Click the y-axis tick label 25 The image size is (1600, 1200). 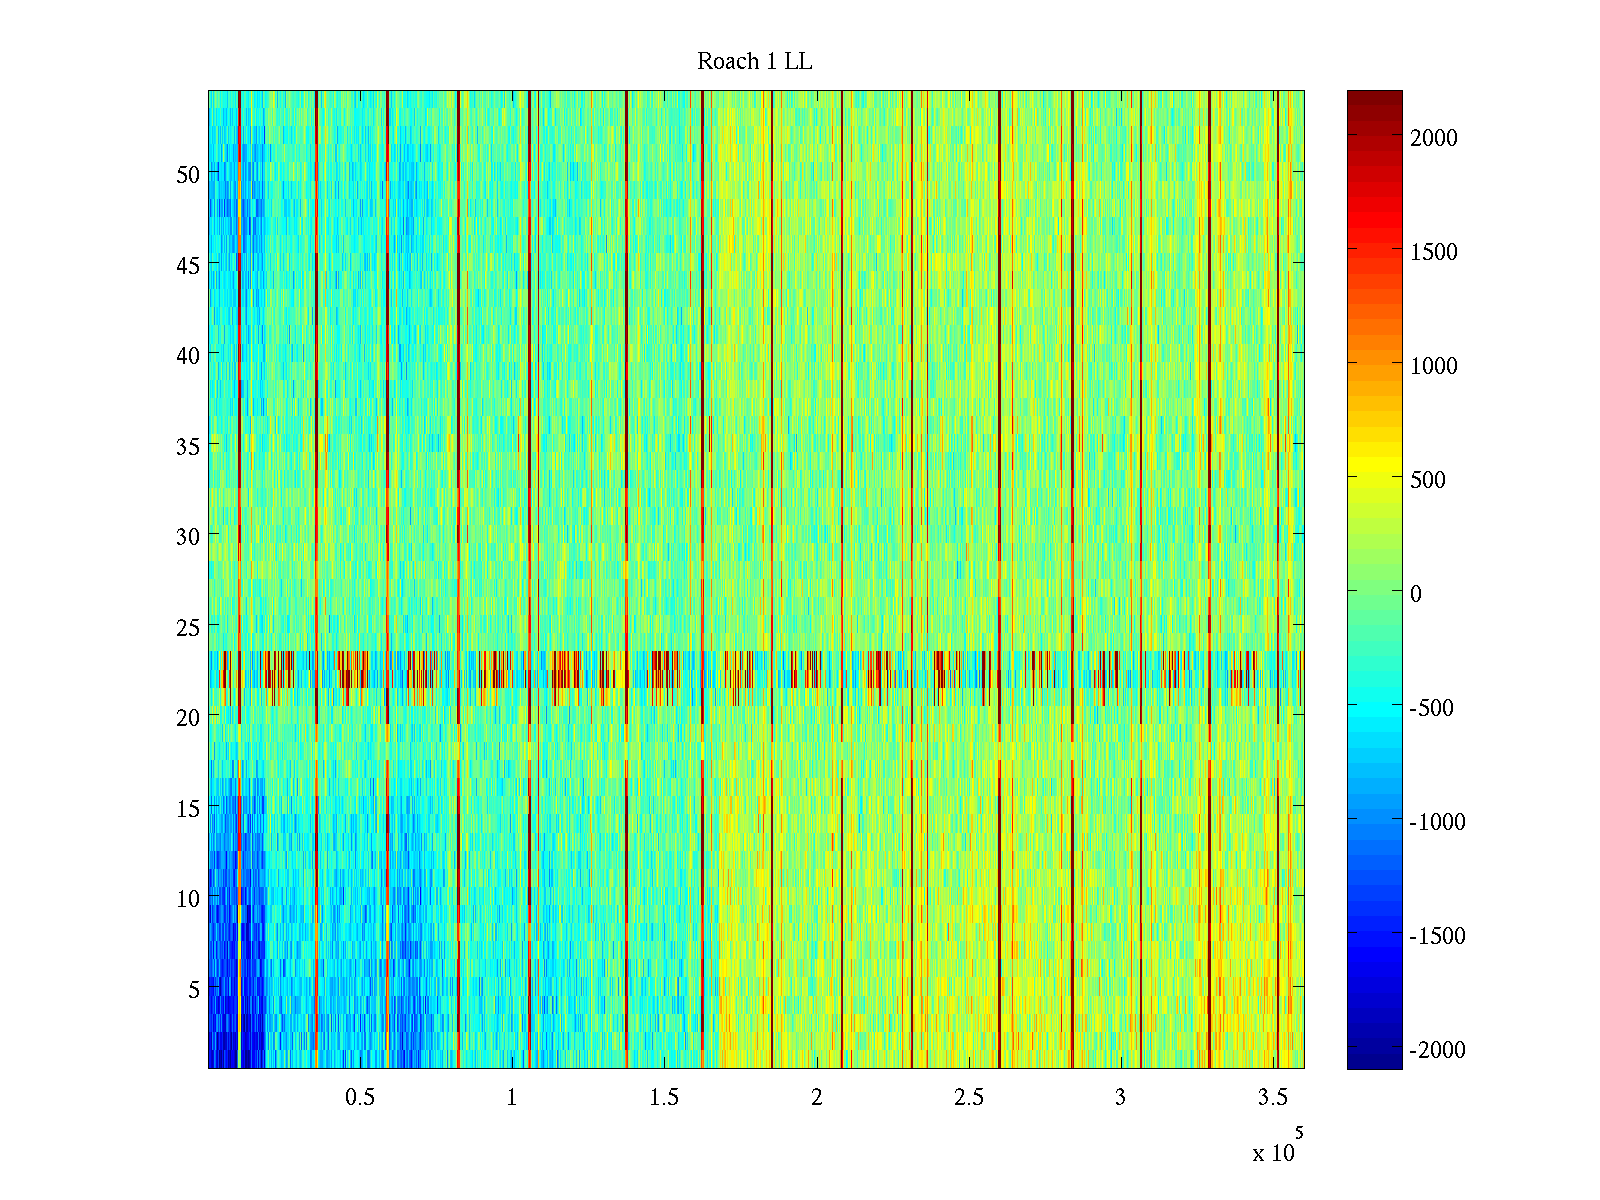[188, 628]
